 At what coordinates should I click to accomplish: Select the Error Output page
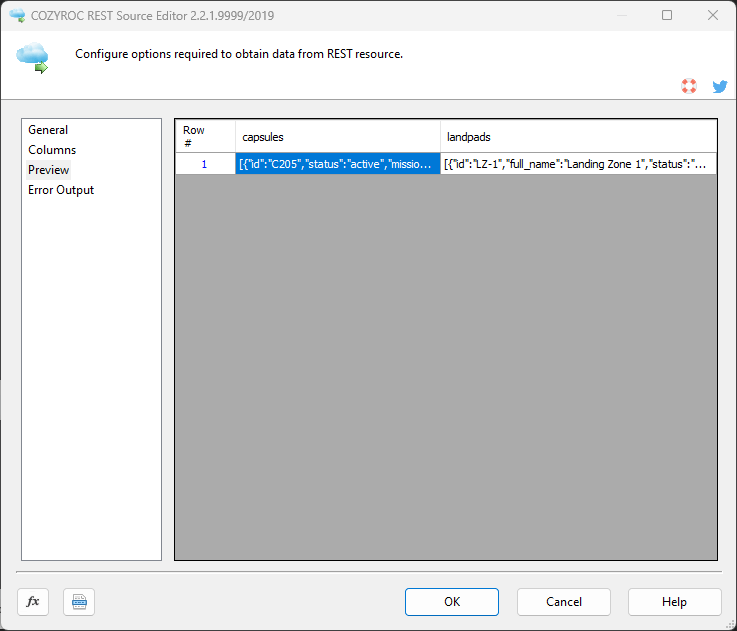61,190
